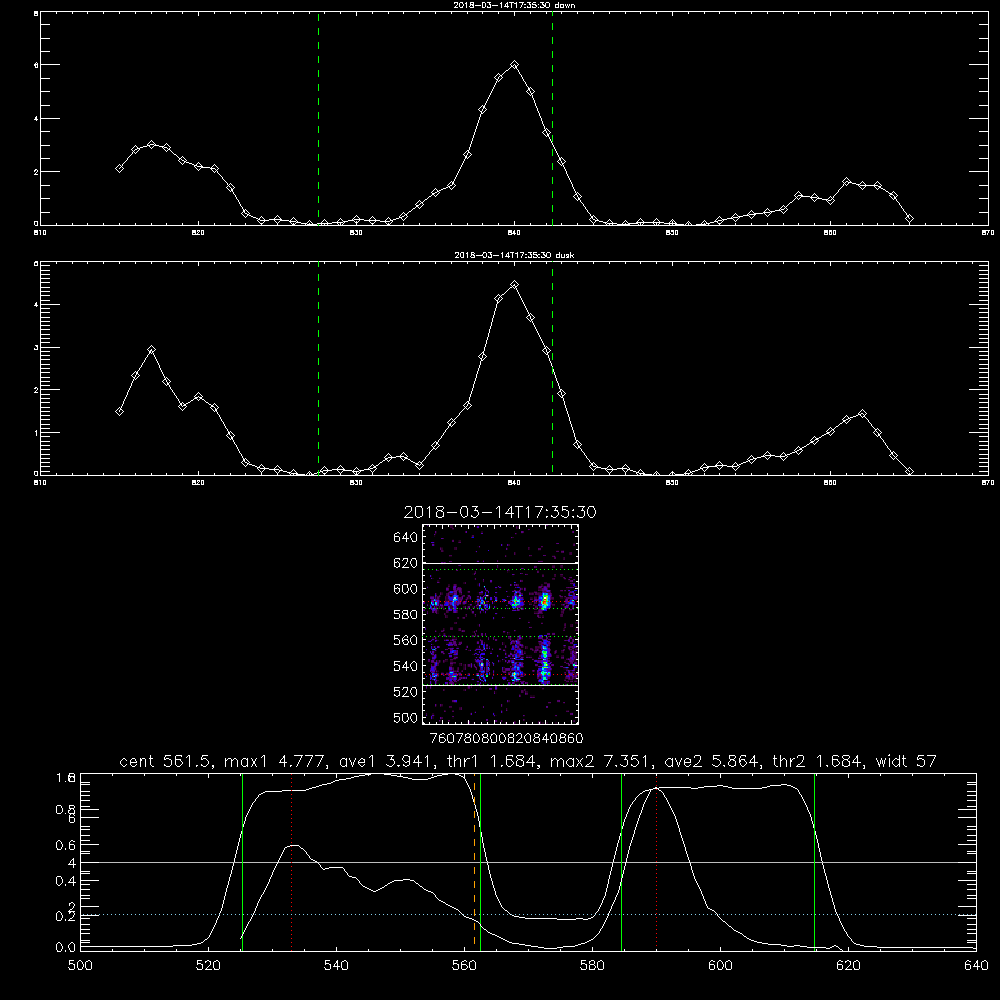
Task: Click the cyan dotted threshold line in bottom plot
Action: [528, 915]
